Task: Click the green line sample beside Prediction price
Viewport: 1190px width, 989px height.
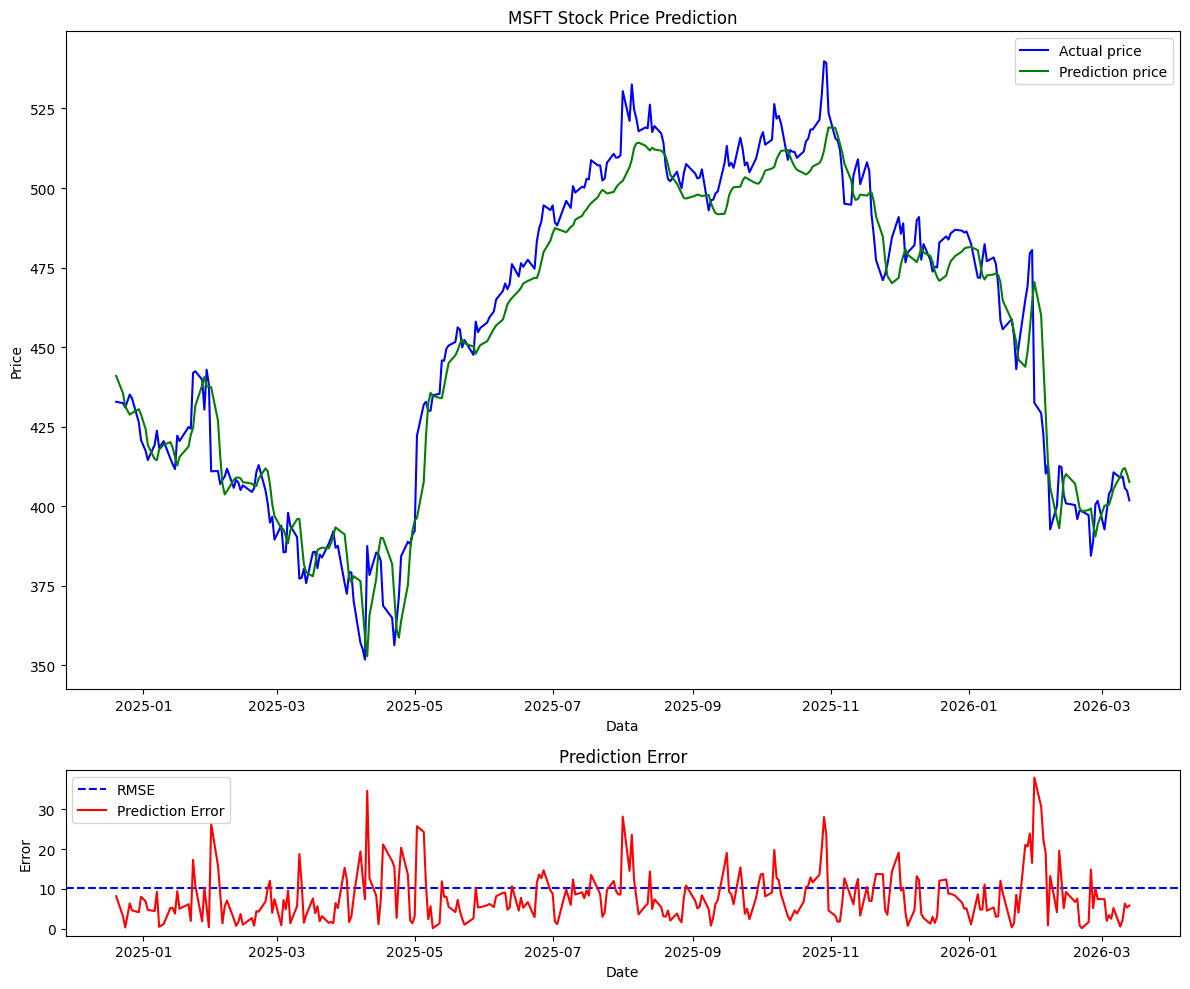Action: [x=1034, y=72]
